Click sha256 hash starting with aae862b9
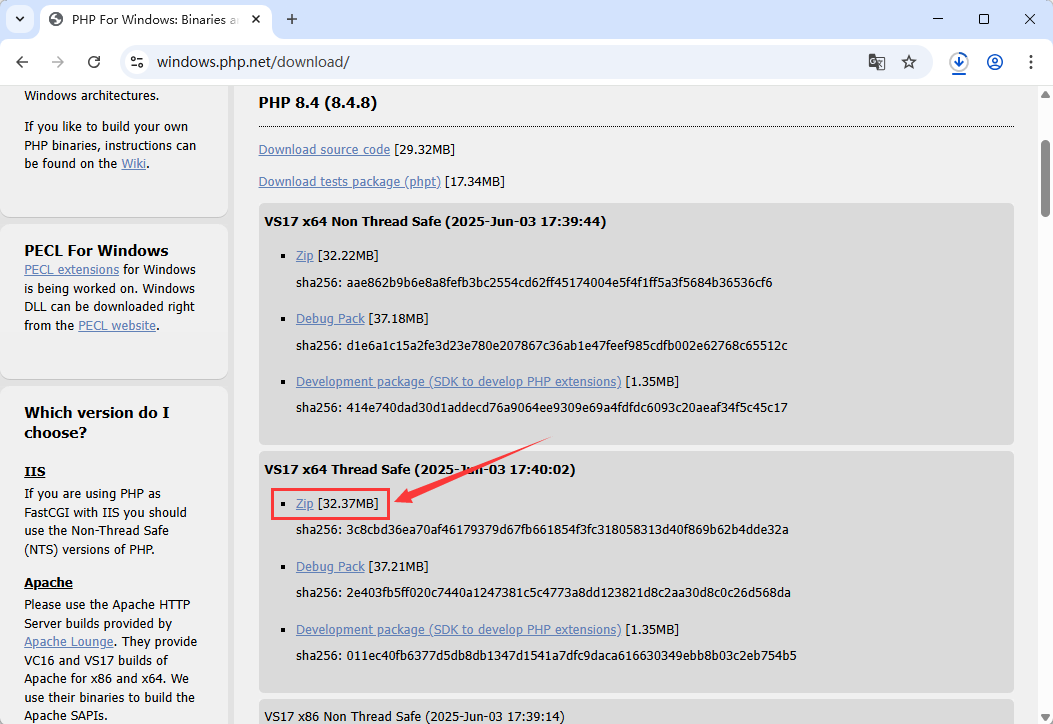Viewport: 1053px width, 724px height. 559,283
